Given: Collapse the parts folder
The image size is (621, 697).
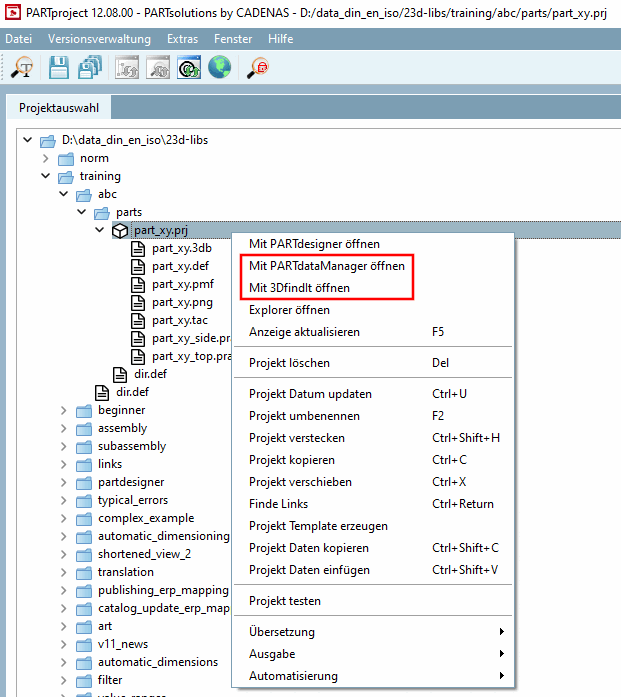Looking at the screenshot, I should (x=81, y=212).
